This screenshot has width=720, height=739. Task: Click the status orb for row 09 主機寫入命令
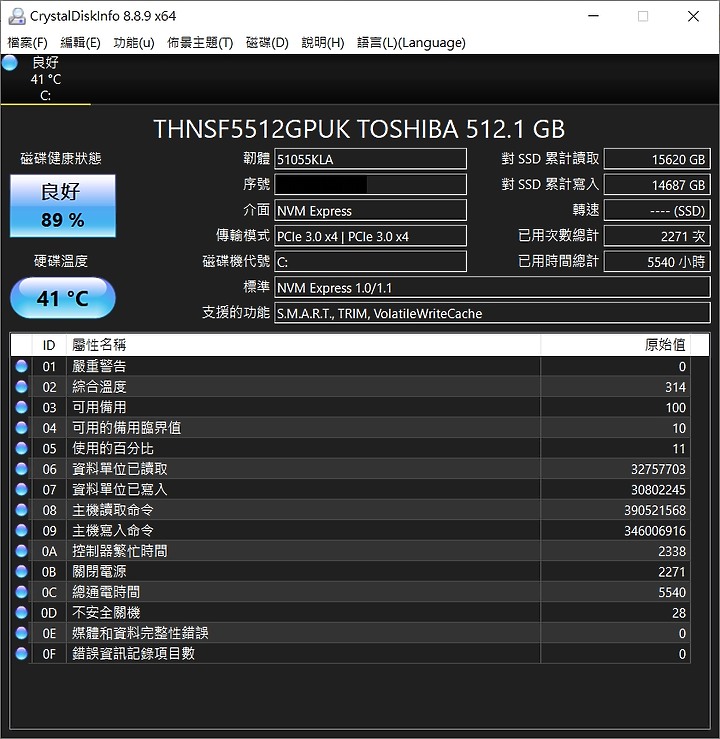point(21,530)
